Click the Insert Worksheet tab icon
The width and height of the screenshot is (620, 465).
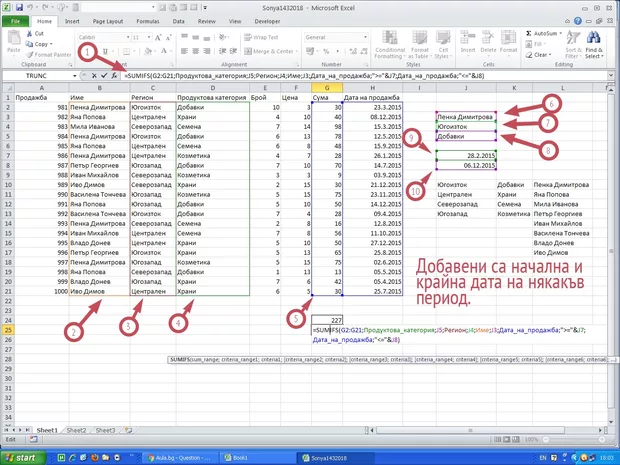pyautogui.click(x=128, y=428)
